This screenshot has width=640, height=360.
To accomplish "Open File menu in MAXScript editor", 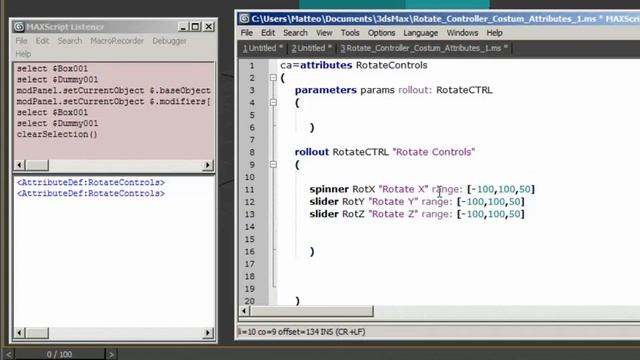I will coord(247,33).
